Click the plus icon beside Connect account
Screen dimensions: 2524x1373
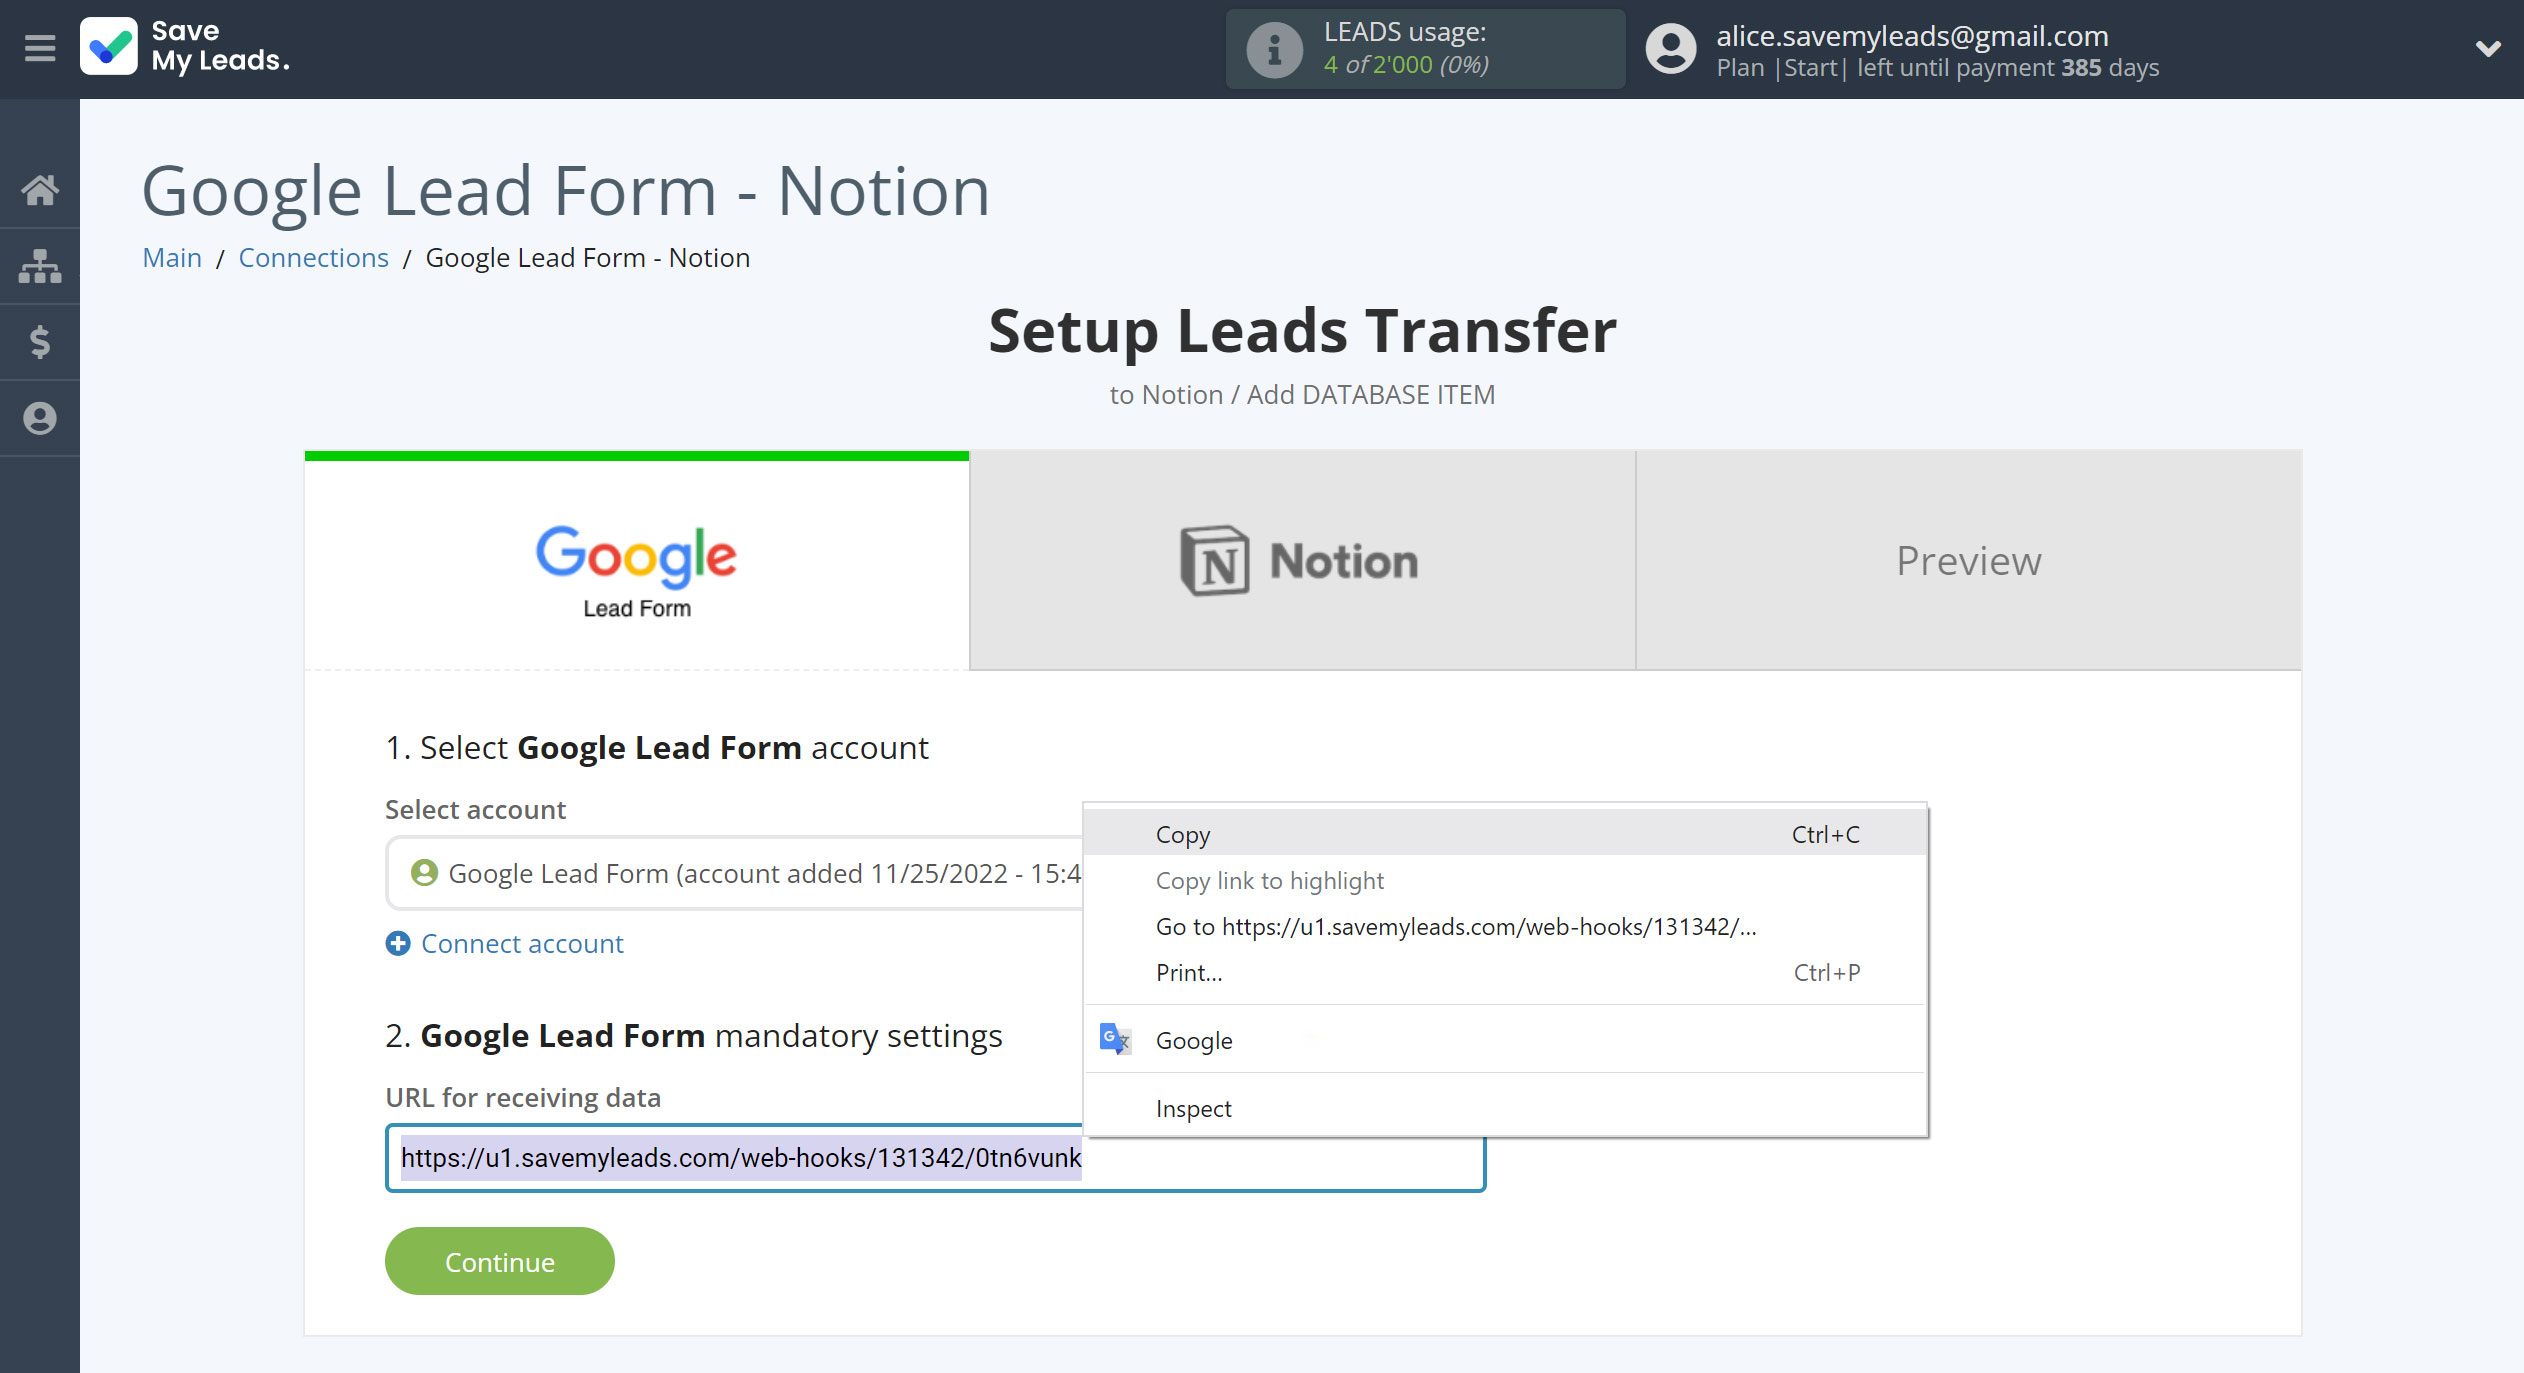coord(397,943)
